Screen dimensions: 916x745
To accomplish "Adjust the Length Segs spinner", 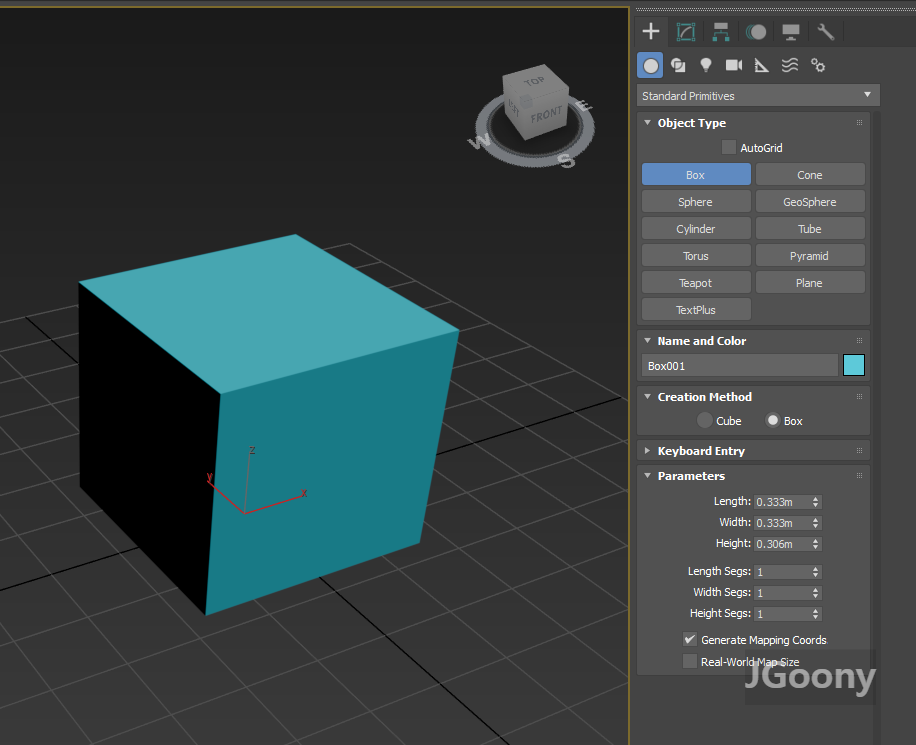I will click(x=816, y=571).
